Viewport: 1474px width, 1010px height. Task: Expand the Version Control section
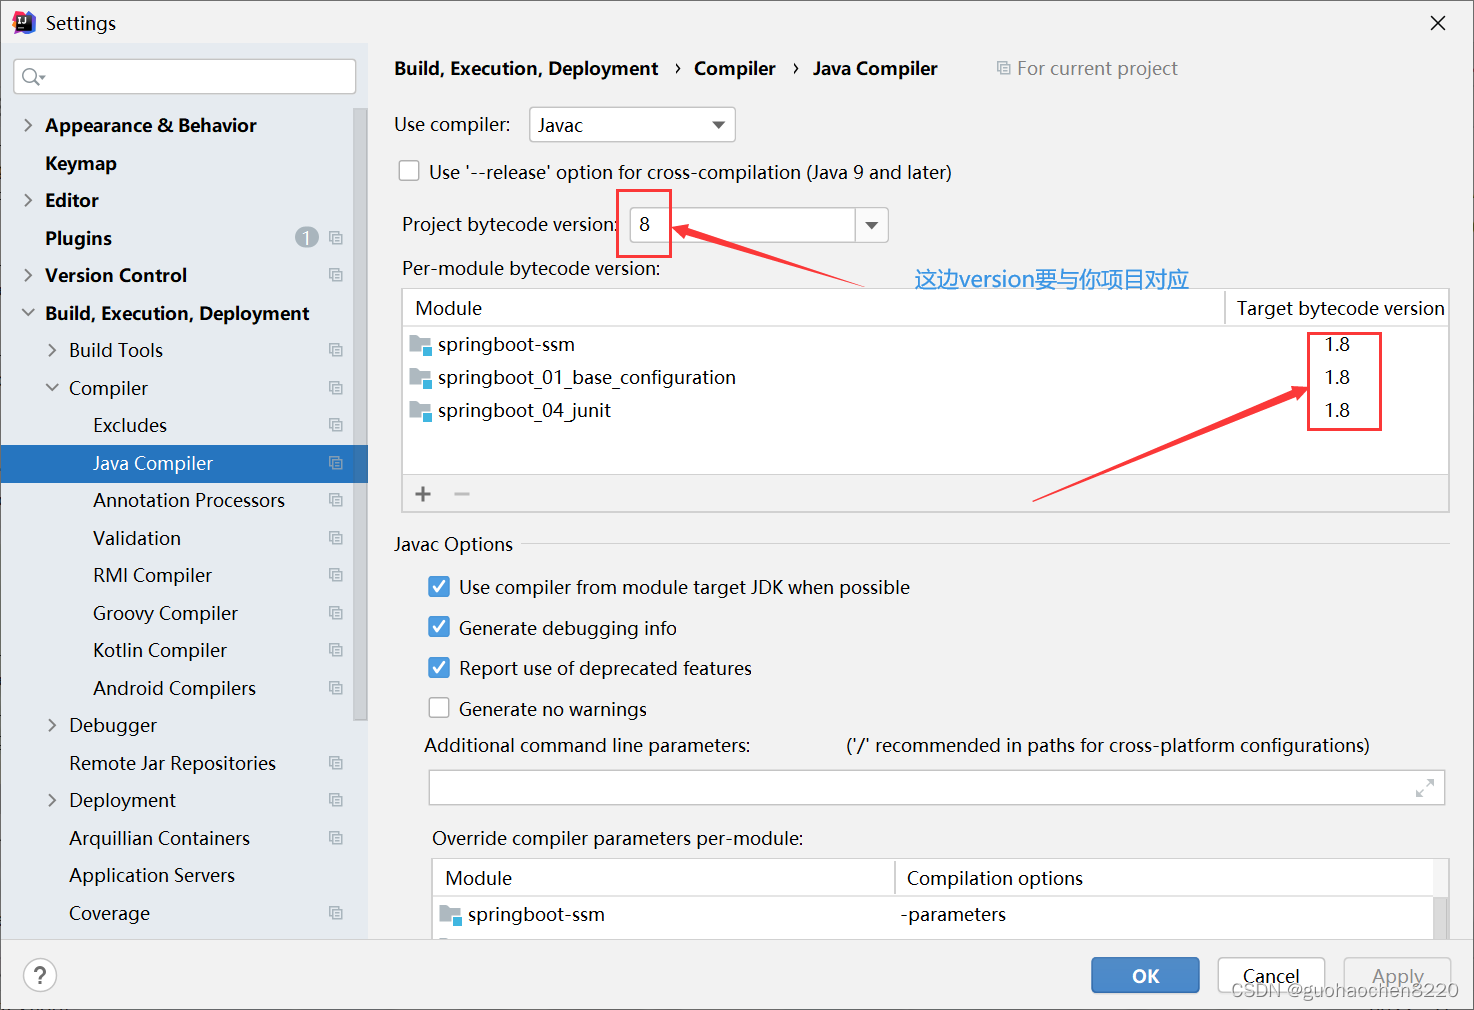[x=28, y=275]
